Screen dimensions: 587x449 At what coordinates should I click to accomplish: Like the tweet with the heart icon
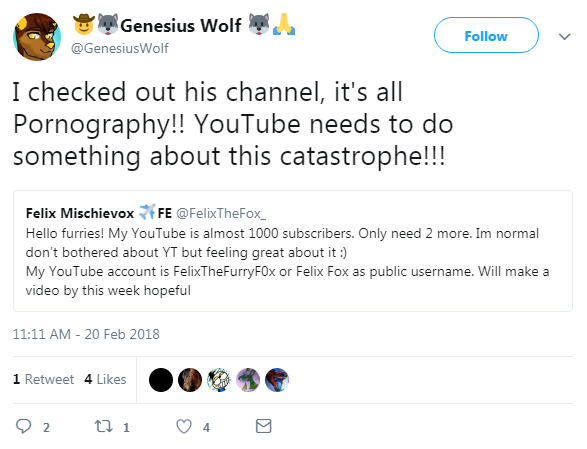[184, 427]
